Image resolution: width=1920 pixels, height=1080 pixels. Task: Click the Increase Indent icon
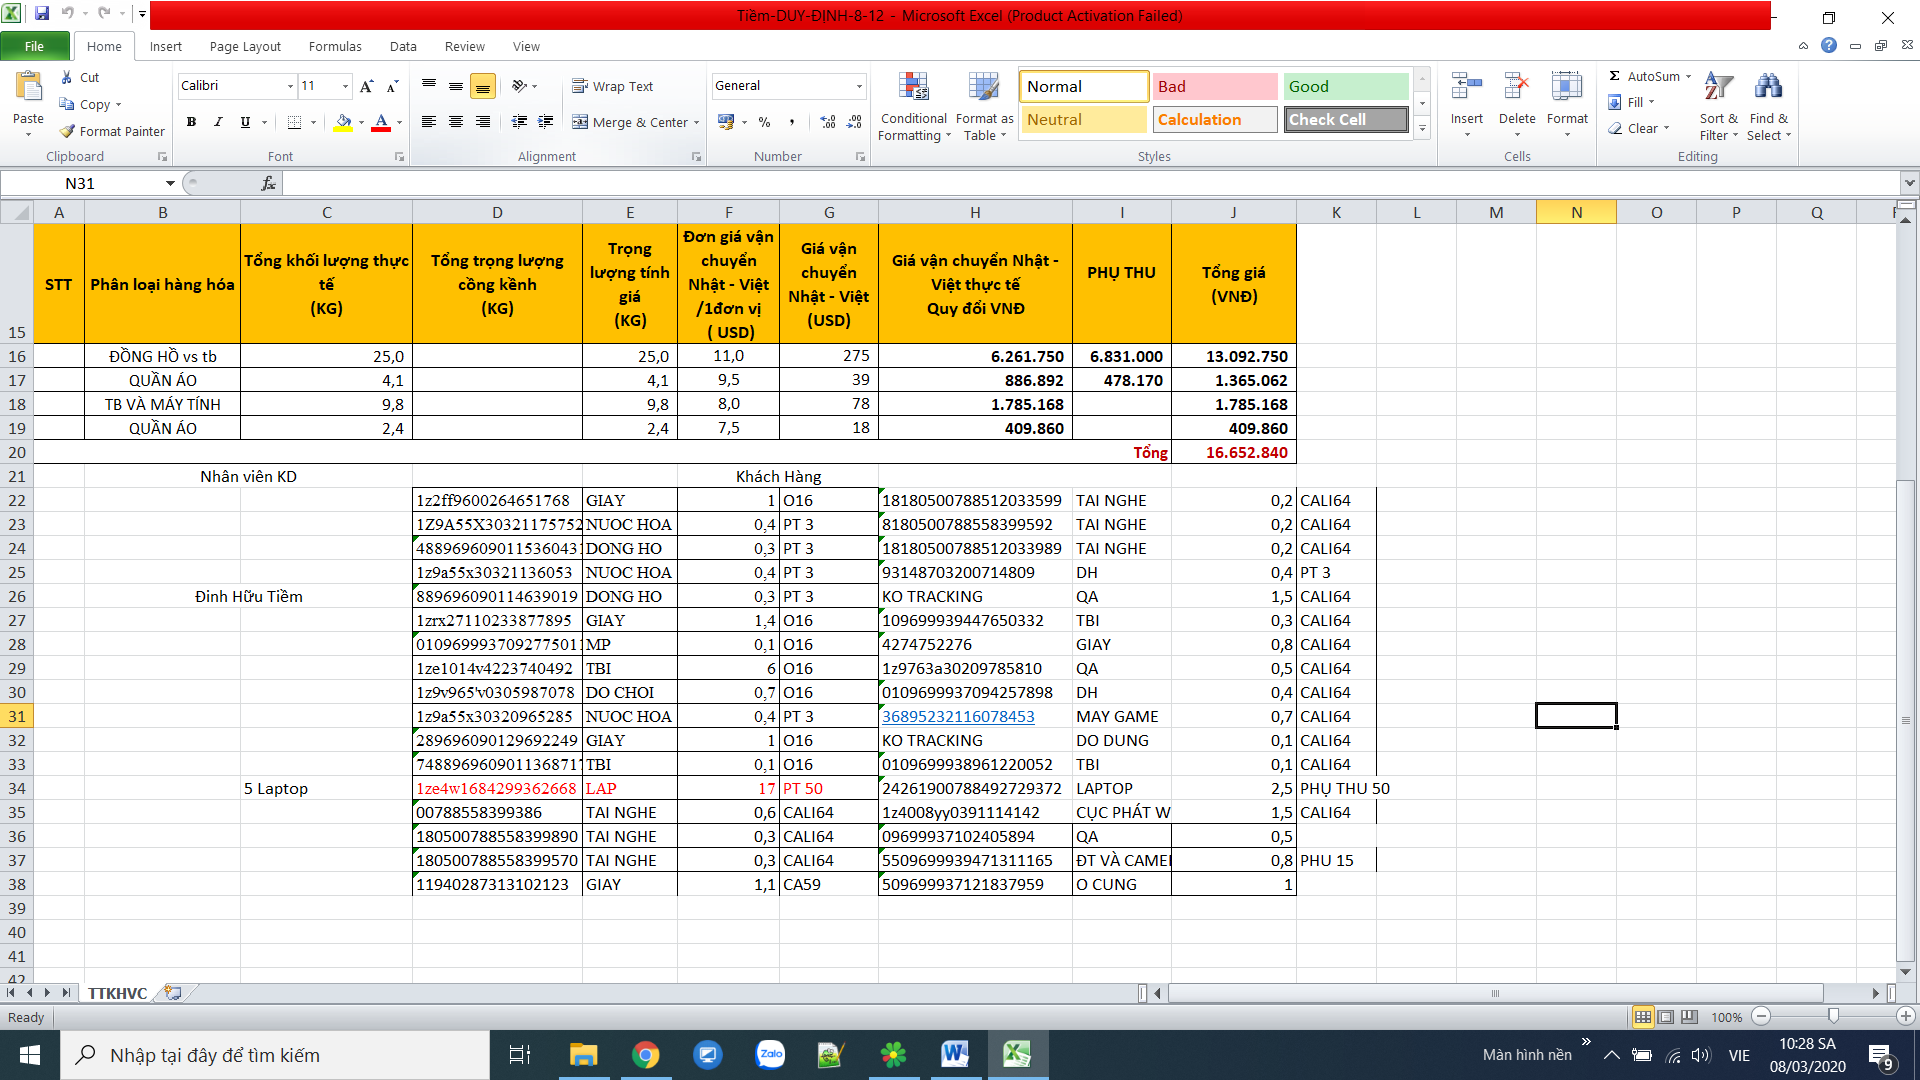(546, 122)
